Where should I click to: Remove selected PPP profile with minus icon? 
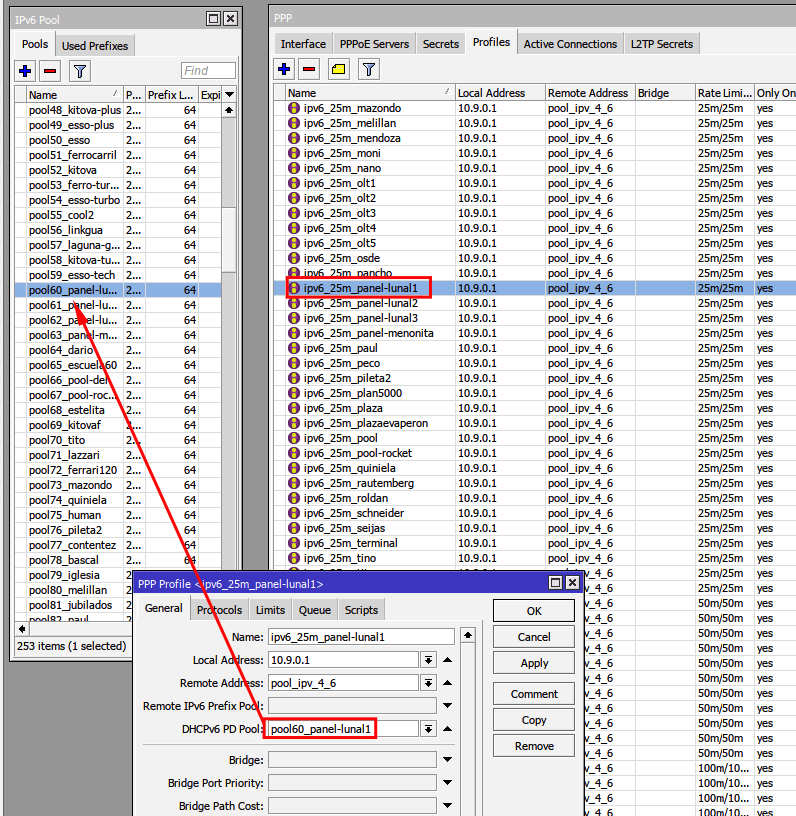point(309,69)
